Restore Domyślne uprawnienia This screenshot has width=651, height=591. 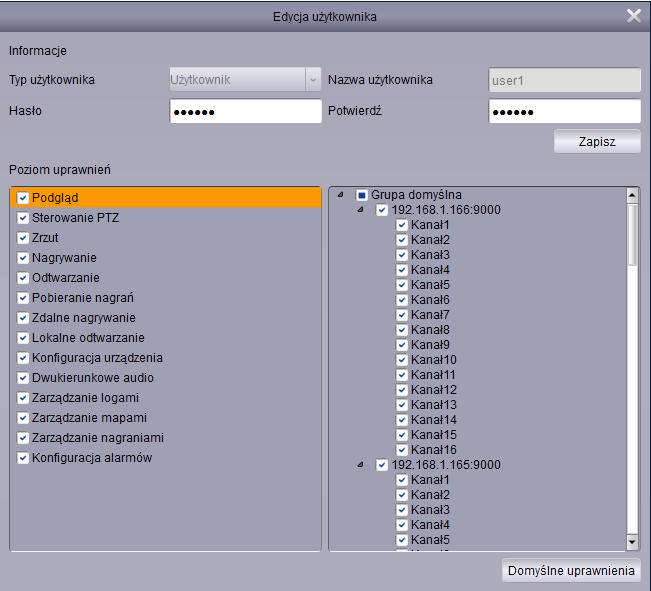(571, 571)
